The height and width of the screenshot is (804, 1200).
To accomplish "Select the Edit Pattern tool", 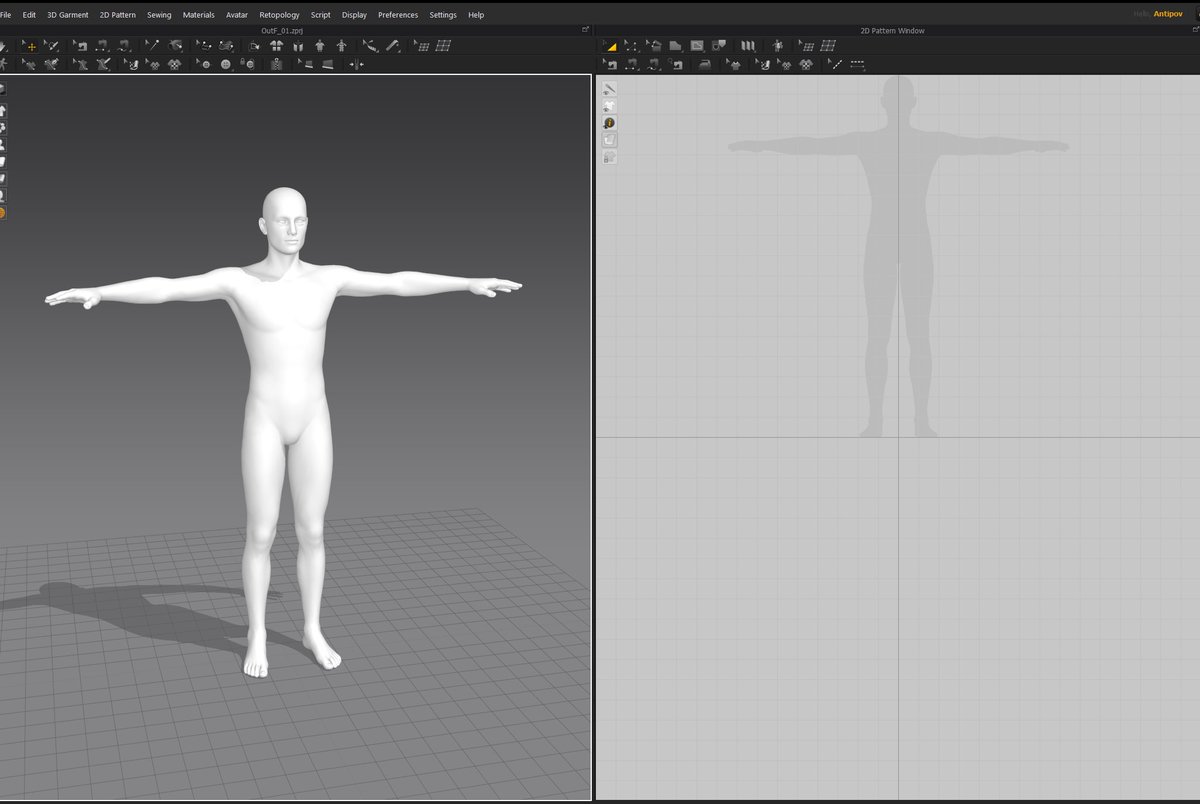I will tap(632, 46).
